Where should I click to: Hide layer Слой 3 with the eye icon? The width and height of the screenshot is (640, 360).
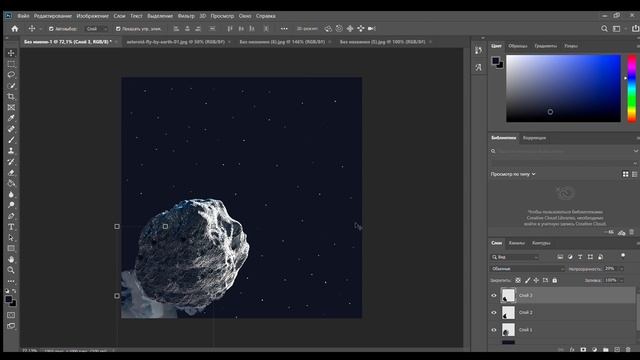(493, 296)
